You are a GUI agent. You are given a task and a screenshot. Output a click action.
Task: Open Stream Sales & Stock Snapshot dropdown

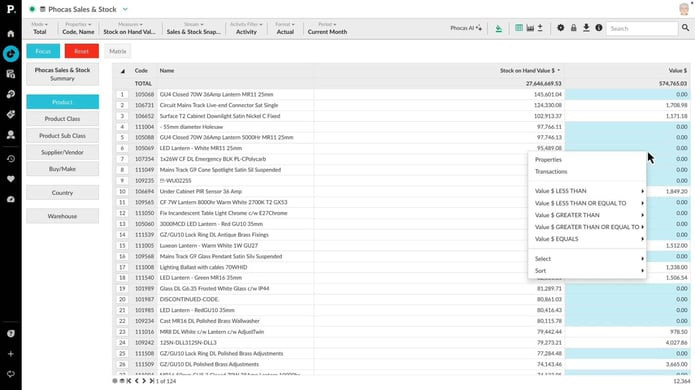pos(194,28)
